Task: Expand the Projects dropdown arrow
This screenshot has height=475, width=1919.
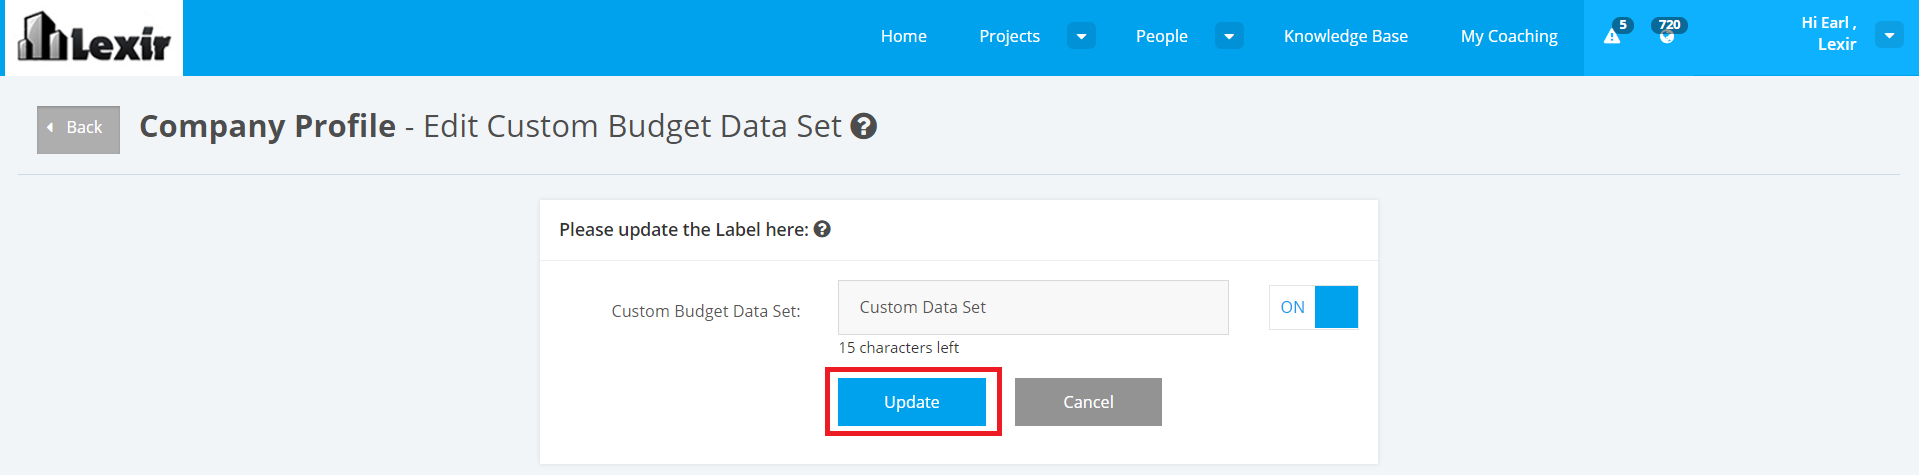Action: tap(1081, 36)
